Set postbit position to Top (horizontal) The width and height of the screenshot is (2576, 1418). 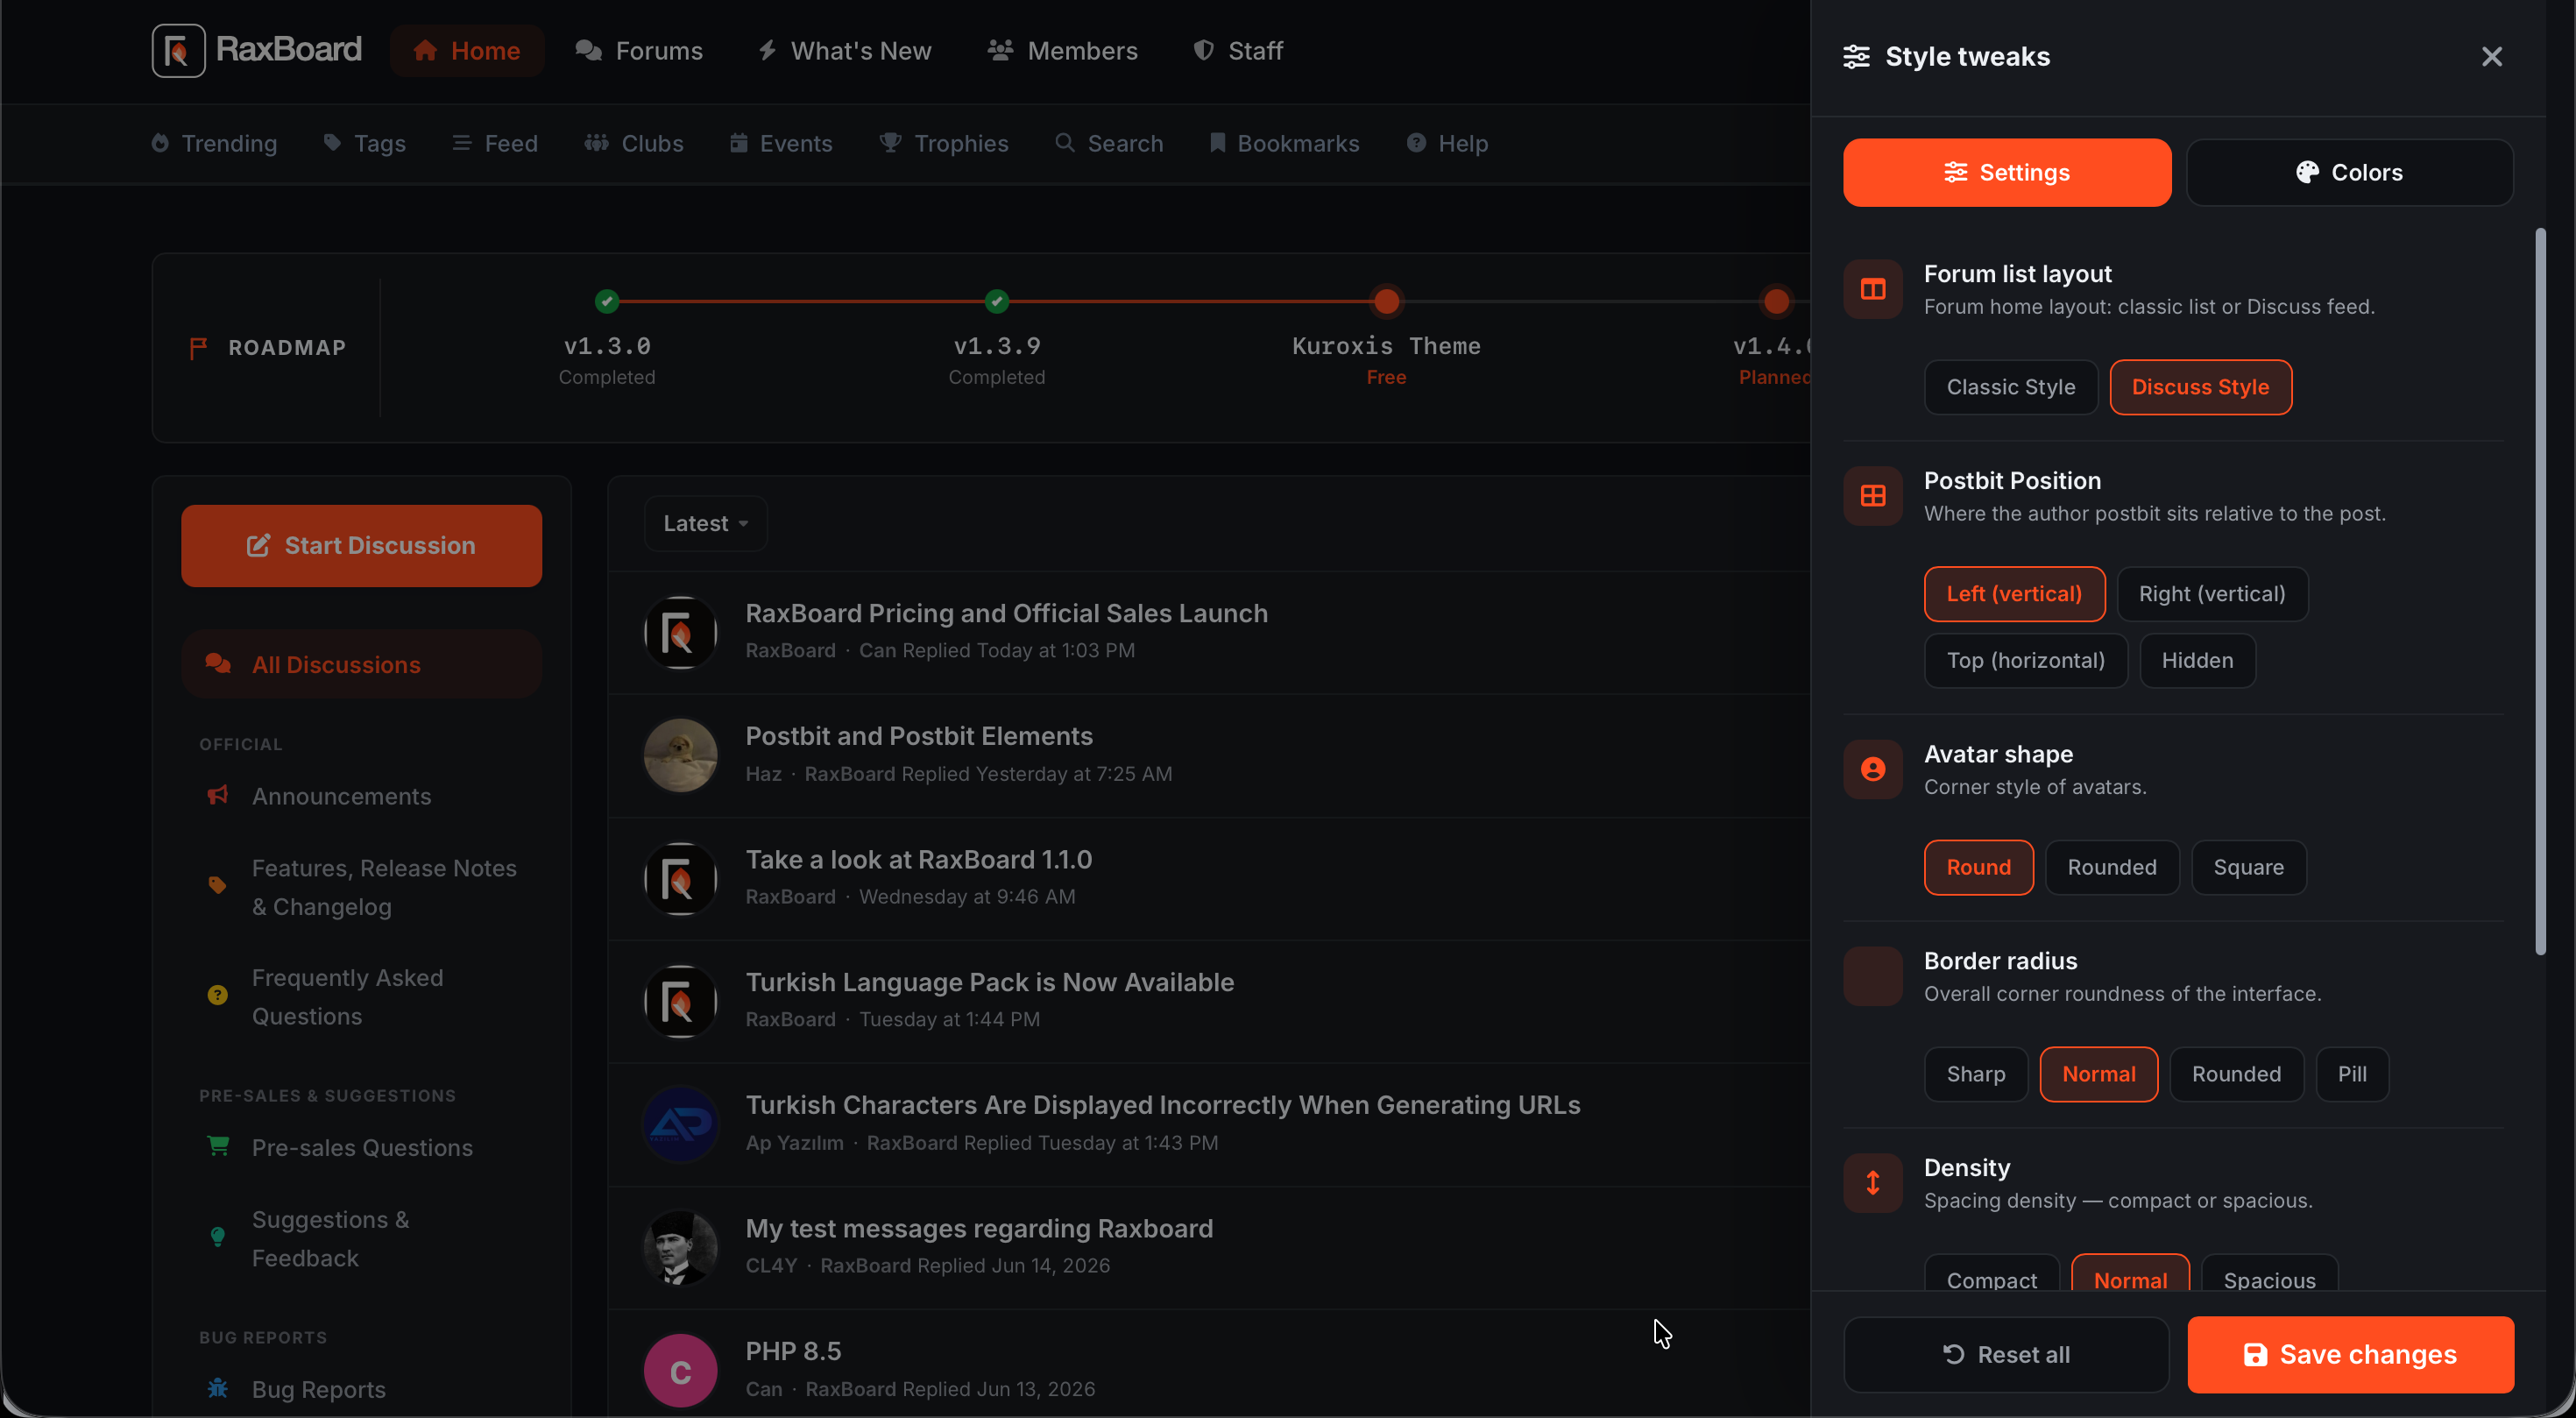[2025, 660]
